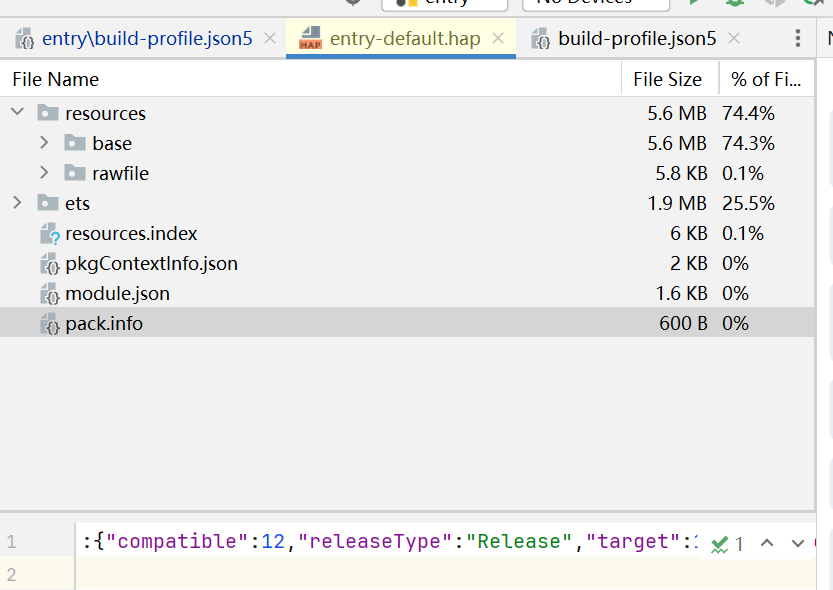The image size is (833, 590).
Task: Sort by the File Size column header
Action: (x=667, y=79)
